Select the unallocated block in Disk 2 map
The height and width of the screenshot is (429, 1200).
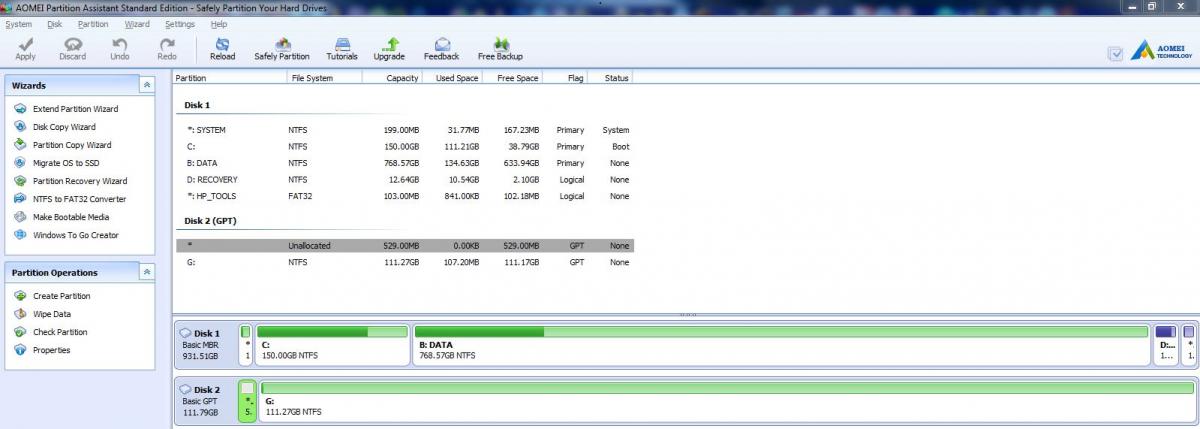(247, 400)
